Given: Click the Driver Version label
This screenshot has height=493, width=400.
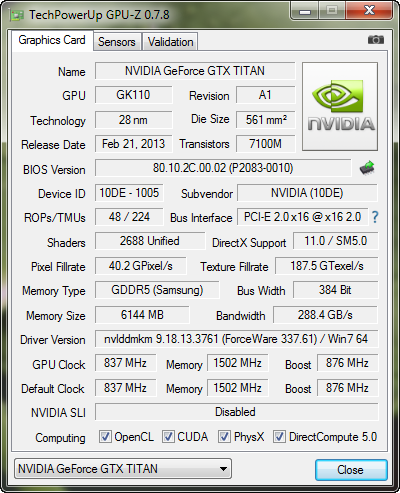Looking at the screenshot, I should [53, 340].
